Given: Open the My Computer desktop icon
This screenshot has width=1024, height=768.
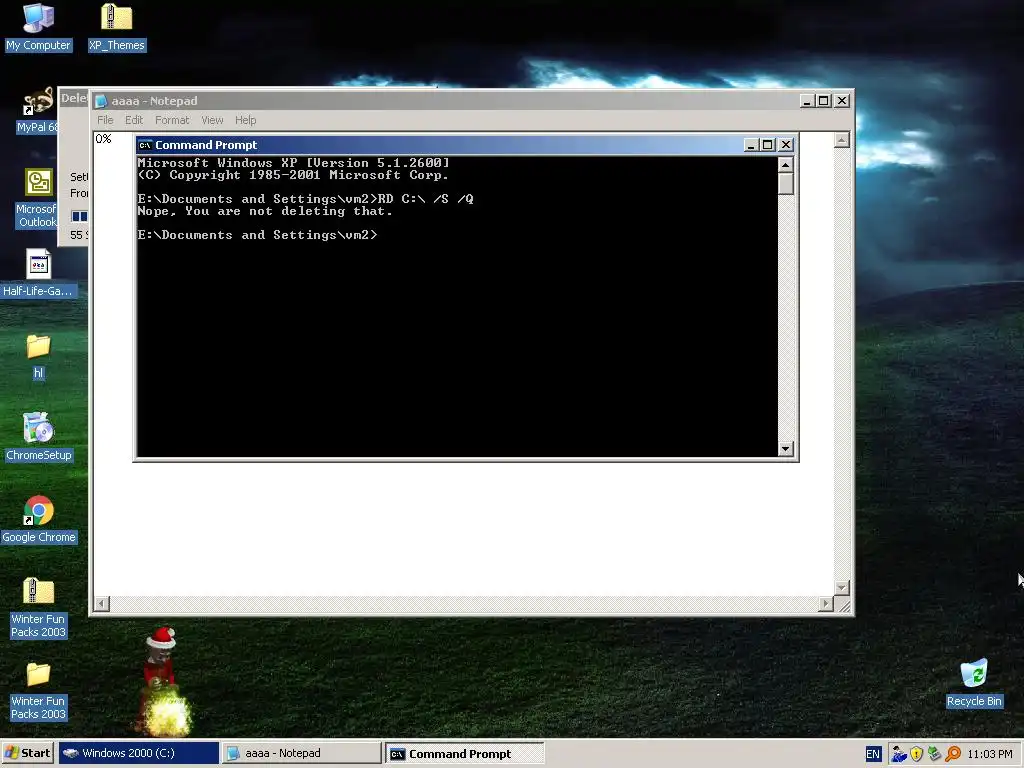Looking at the screenshot, I should (38, 27).
